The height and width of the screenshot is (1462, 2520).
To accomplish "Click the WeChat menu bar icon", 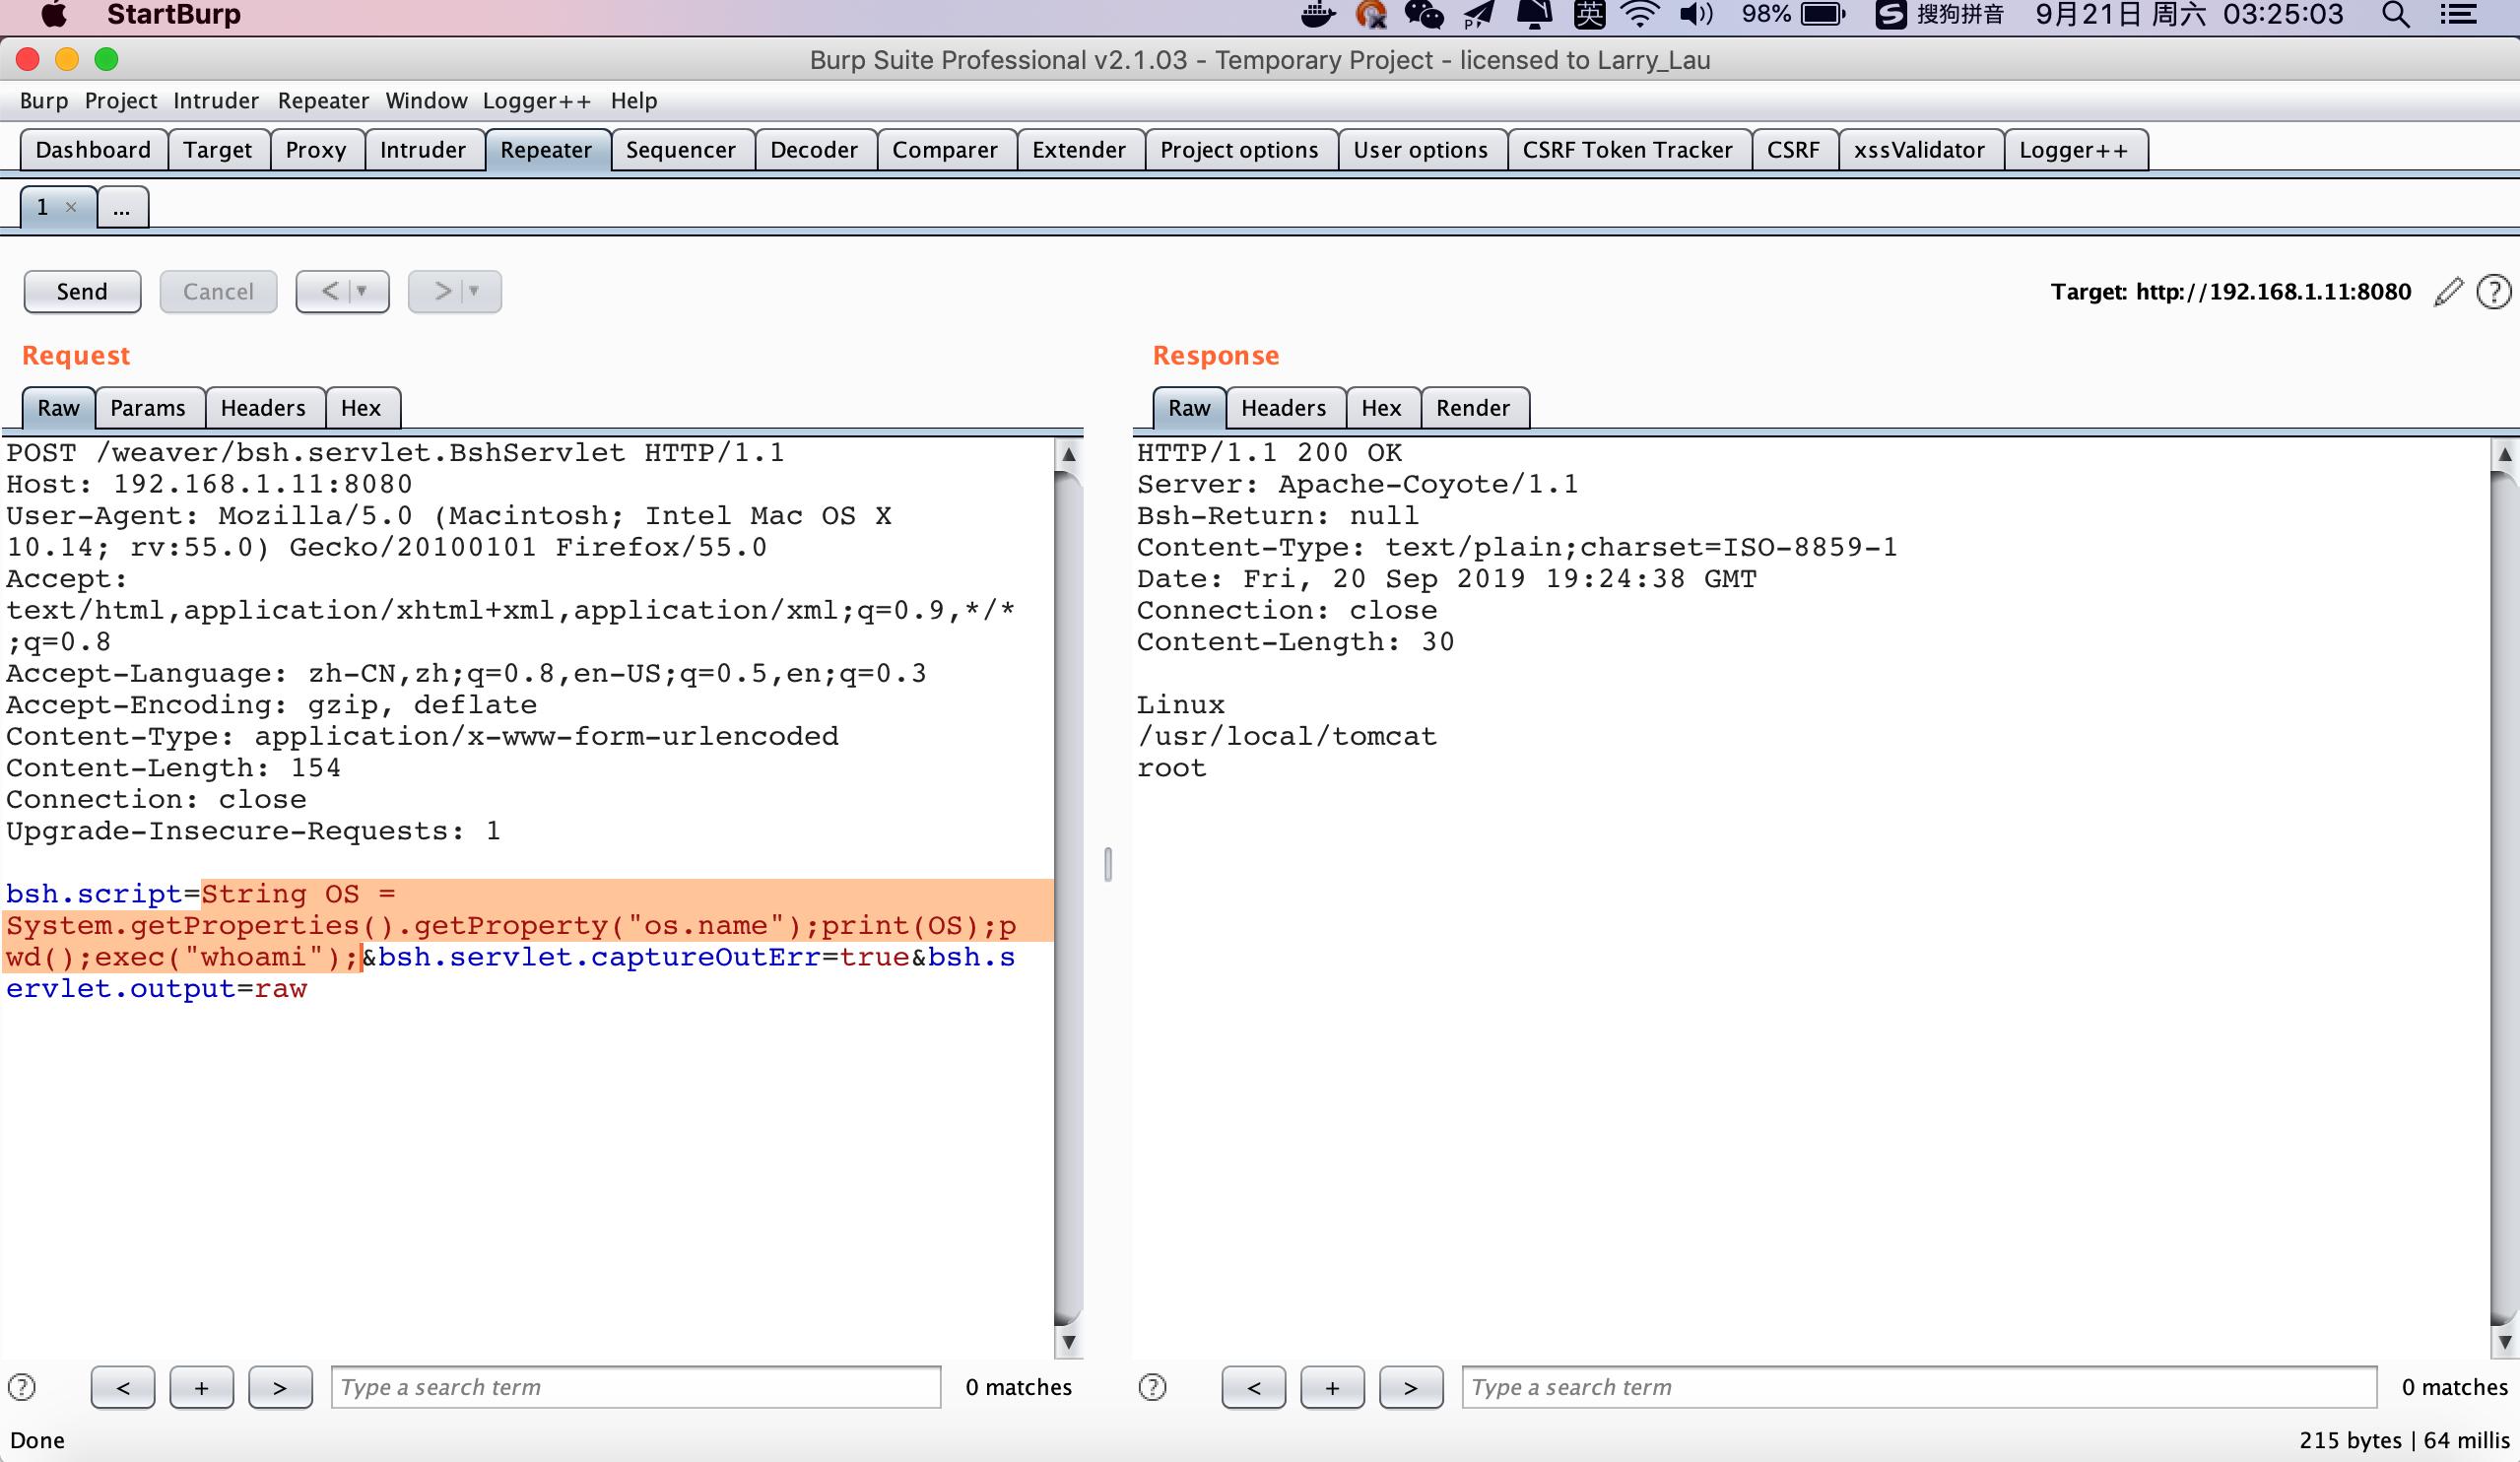I will (x=1423, y=15).
